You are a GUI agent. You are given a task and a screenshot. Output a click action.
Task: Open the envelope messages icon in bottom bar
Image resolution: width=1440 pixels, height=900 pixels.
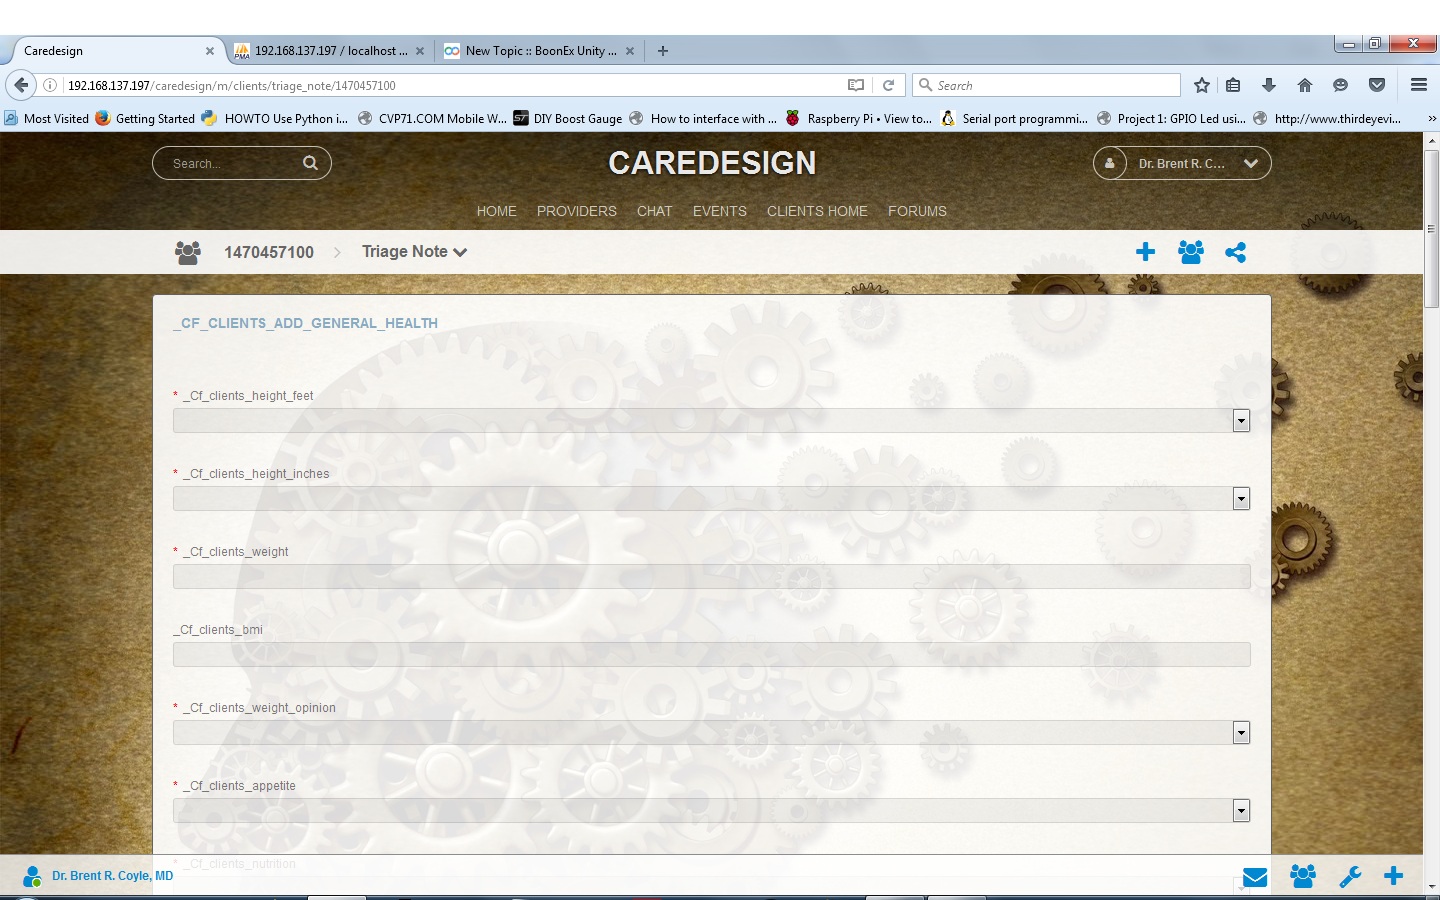(1255, 877)
